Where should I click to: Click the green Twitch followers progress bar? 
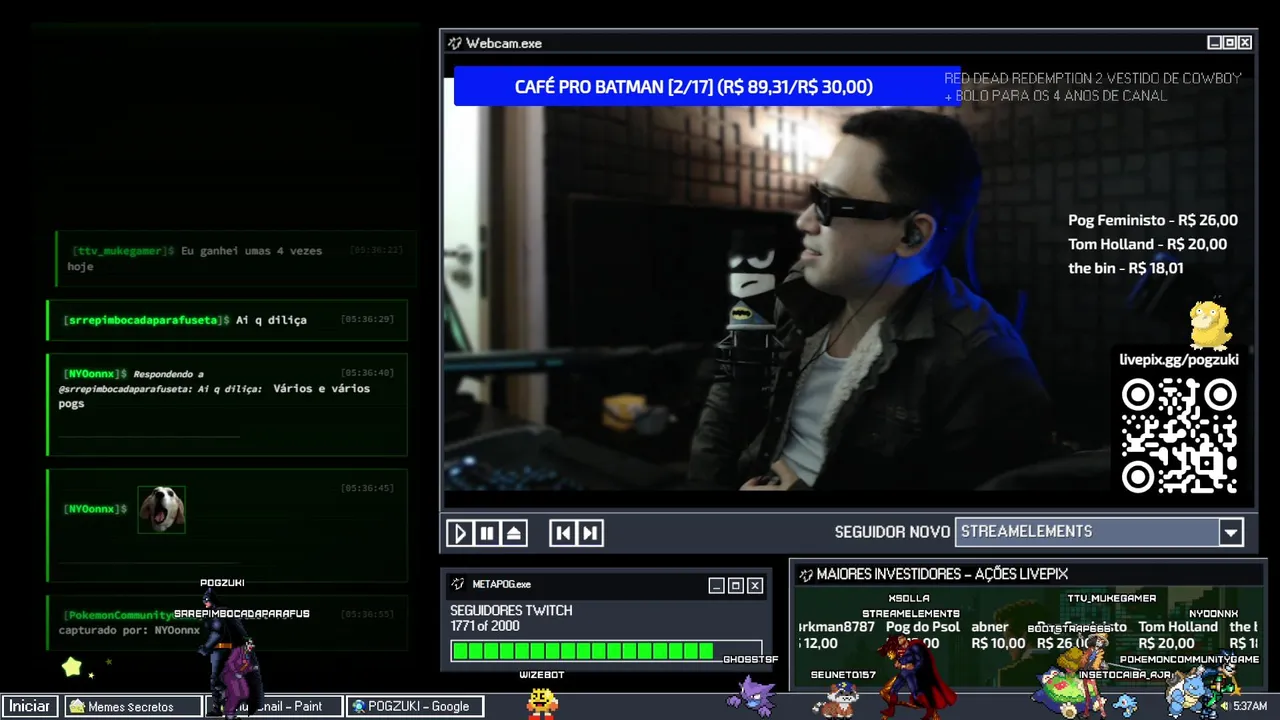[x=606, y=652]
